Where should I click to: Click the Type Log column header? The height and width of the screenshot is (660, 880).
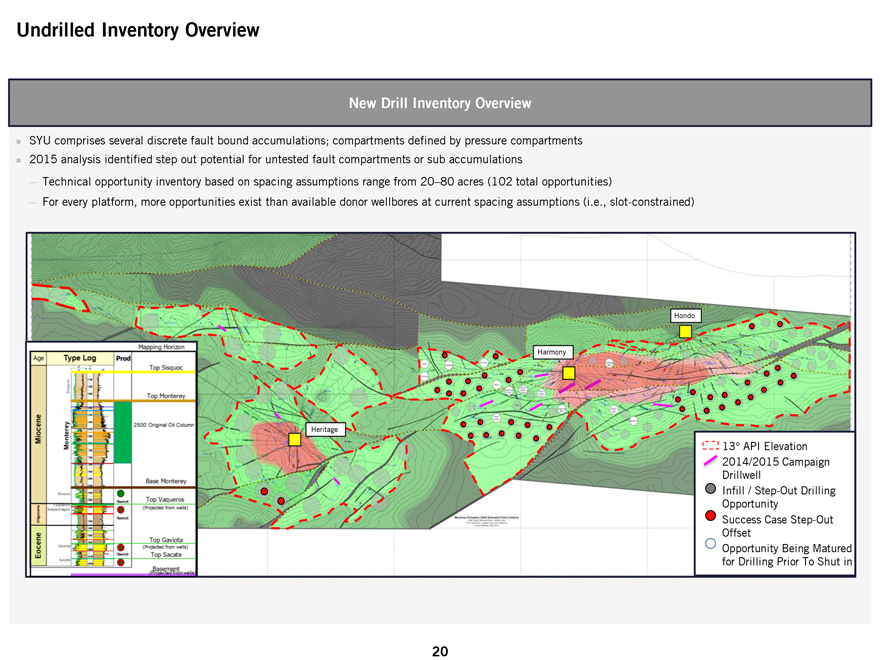pyautogui.click(x=79, y=358)
